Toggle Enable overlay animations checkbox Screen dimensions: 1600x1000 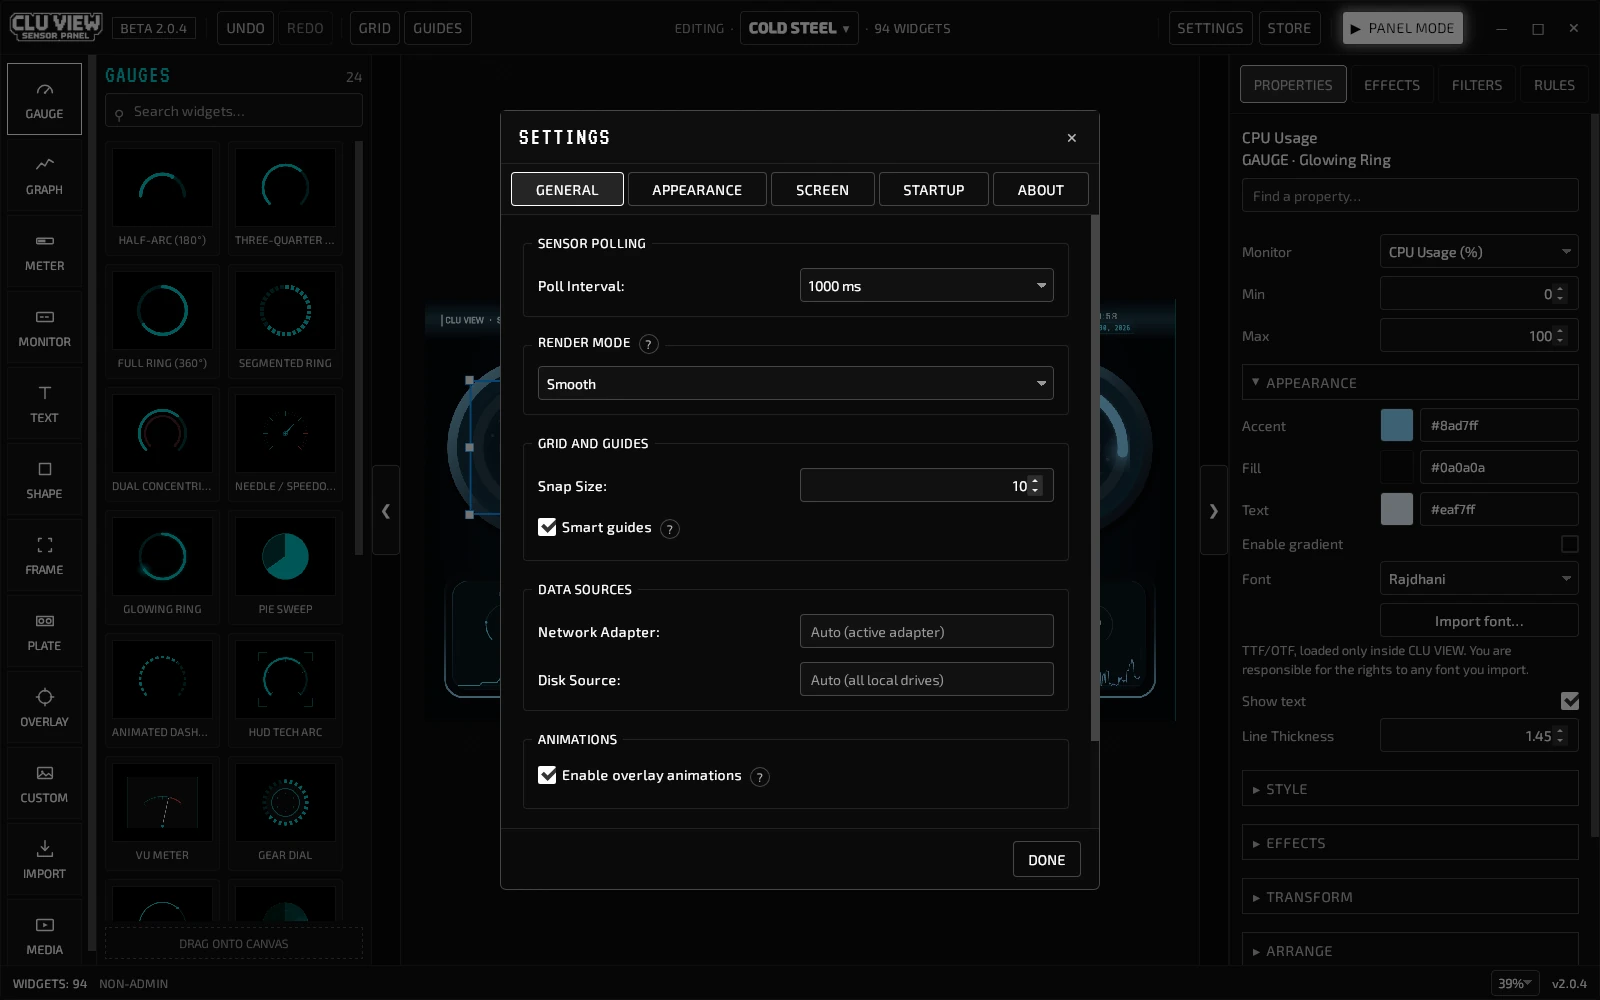[x=547, y=775]
